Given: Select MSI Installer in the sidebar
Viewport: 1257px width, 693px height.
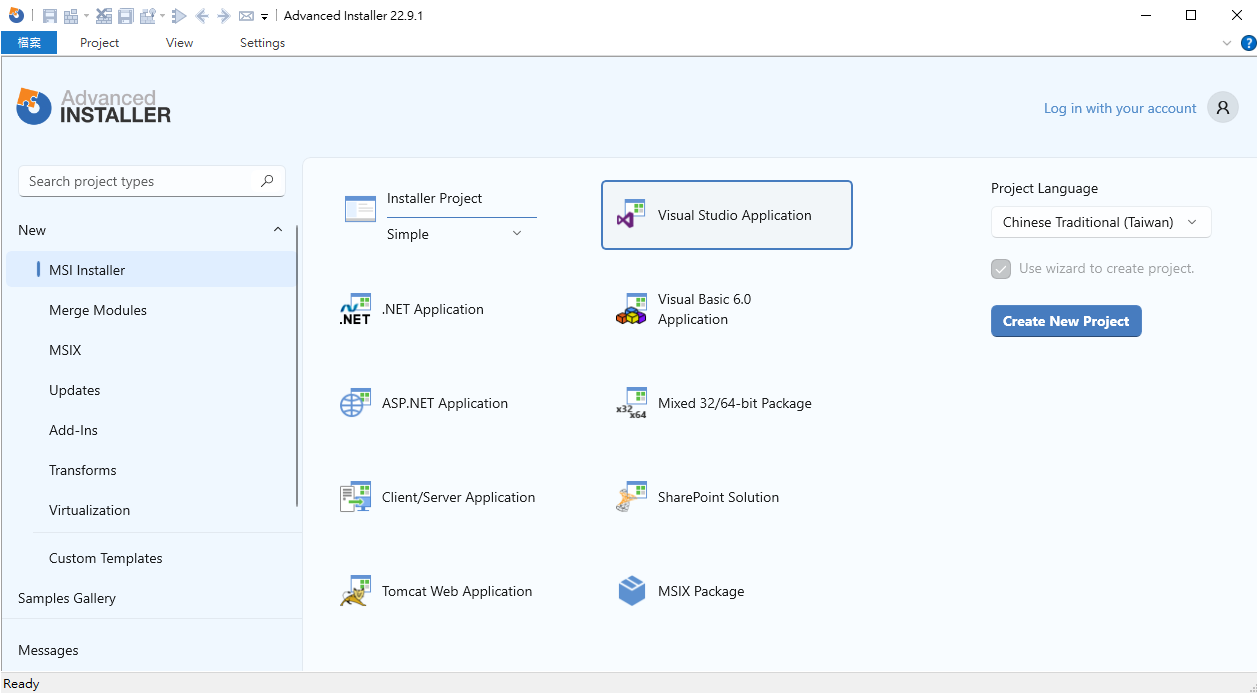Looking at the screenshot, I should 151,270.
